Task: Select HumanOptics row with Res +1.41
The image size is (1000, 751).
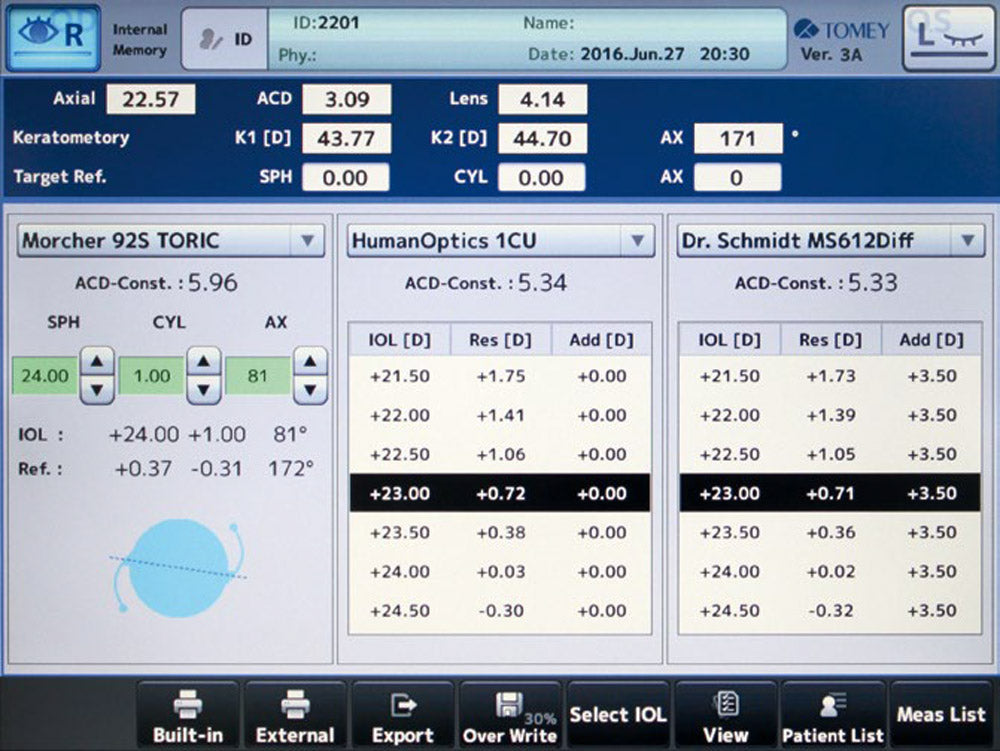Action: (x=500, y=415)
